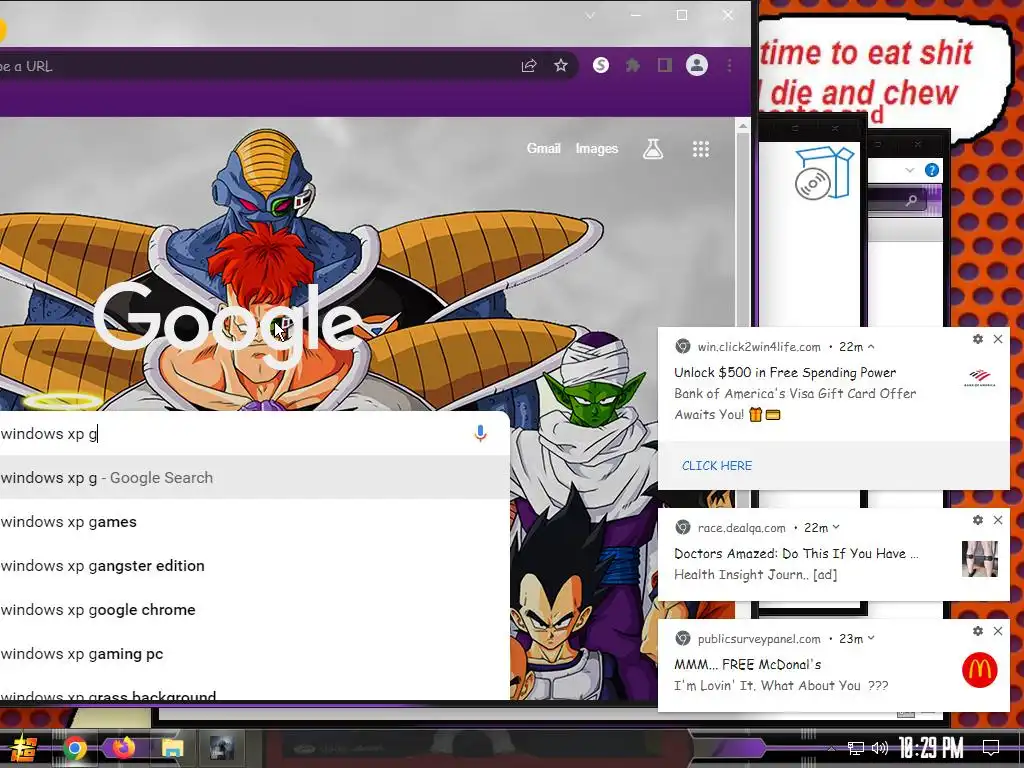The width and height of the screenshot is (1024, 768).
Task: Click the CLICK HERE notification button
Action: tap(717, 466)
